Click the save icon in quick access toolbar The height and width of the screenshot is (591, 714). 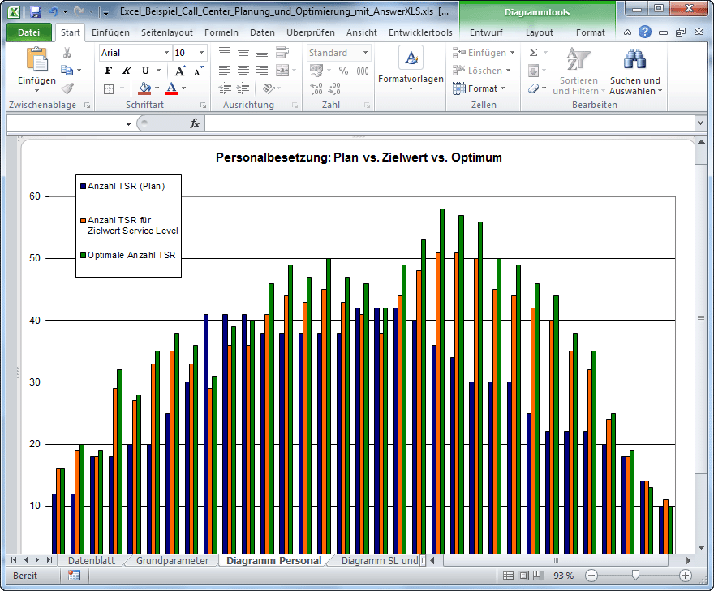click(x=35, y=11)
